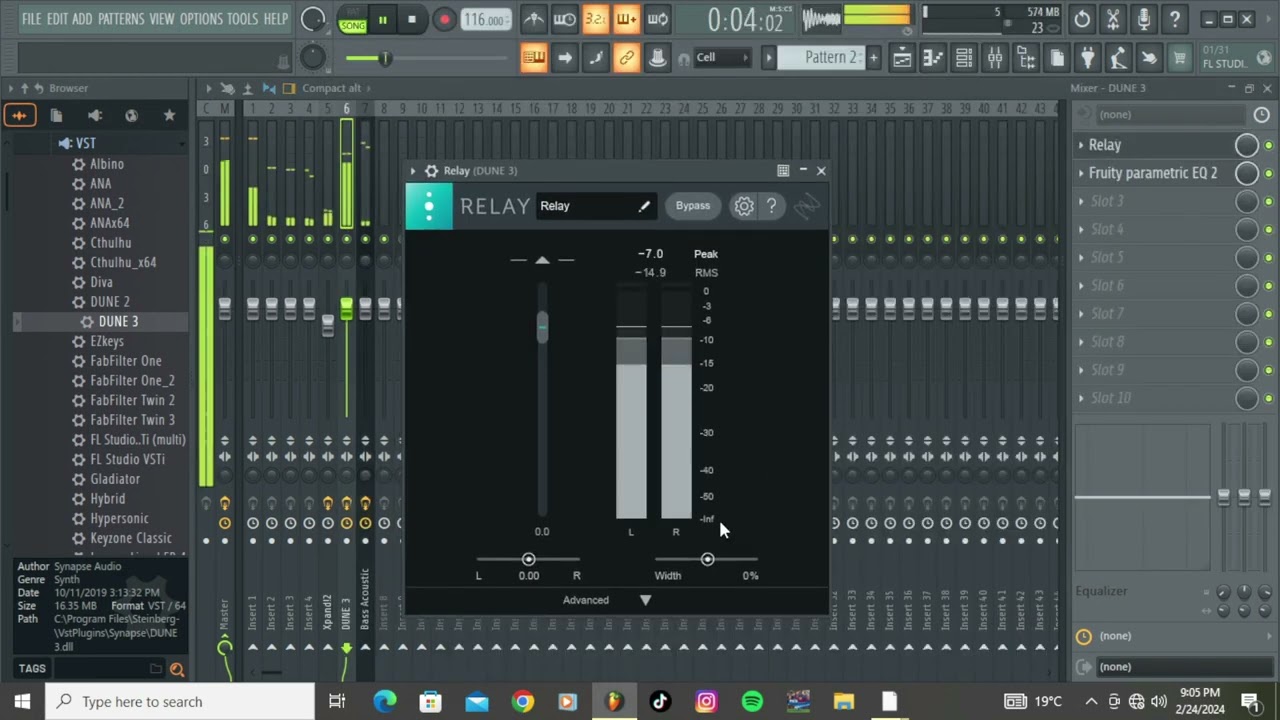
Task: Expand the Advanced section in Relay
Action: pos(607,600)
